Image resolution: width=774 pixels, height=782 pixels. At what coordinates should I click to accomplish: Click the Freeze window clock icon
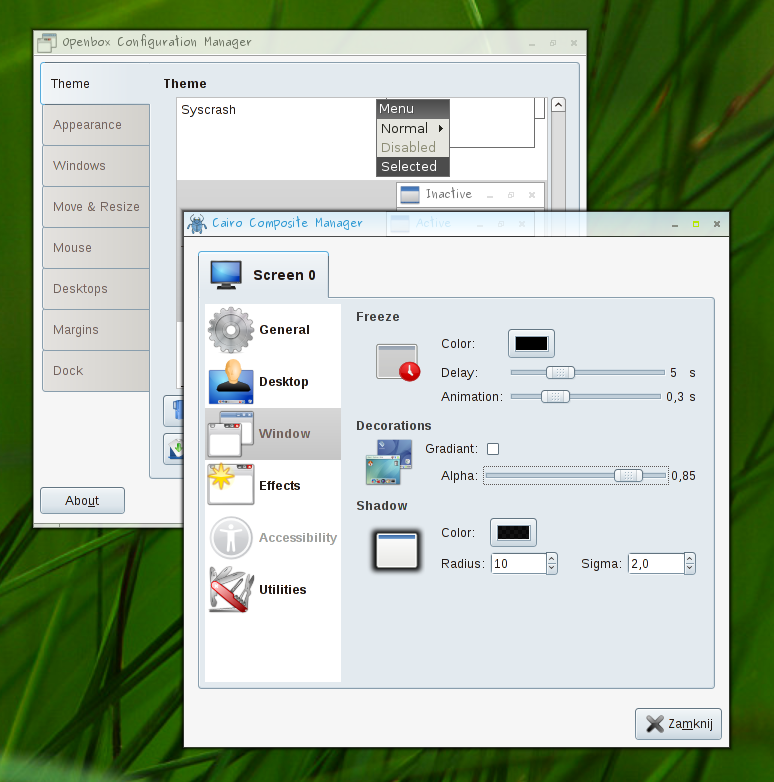[x=398, y=363]
